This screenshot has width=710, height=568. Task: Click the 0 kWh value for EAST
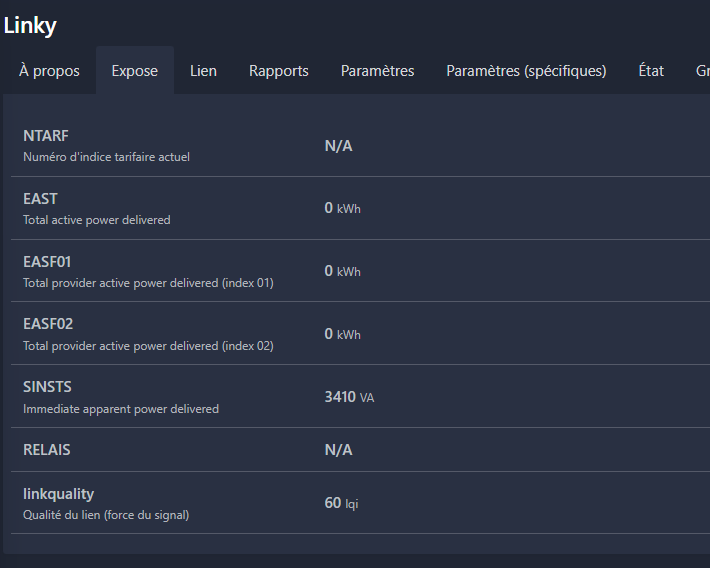click(x=342, y=208)
